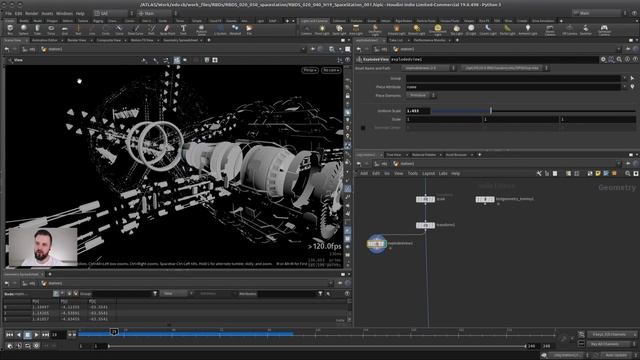Select the Box shelf tool
The height and width of the screenshot is (360, 640).
[10, 29]
